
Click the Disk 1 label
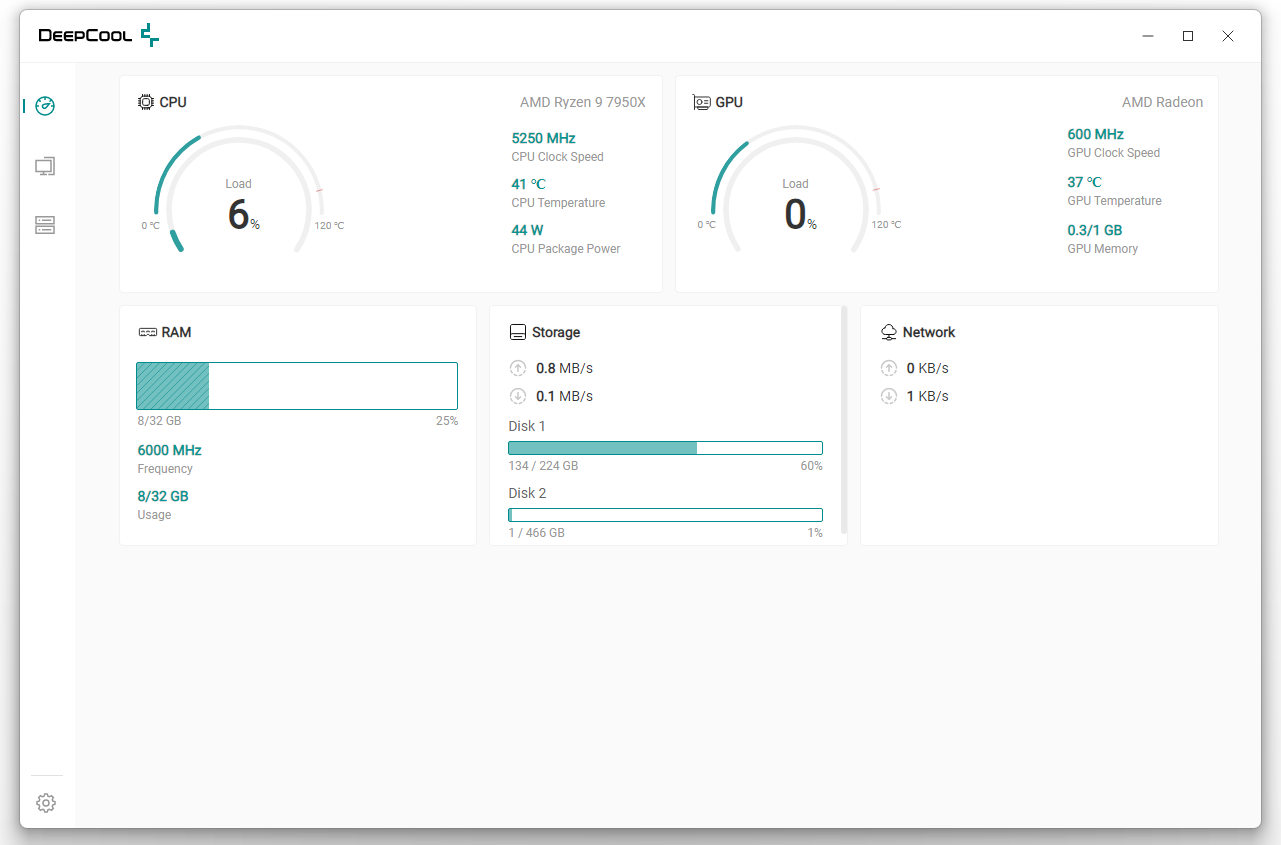pyautogui.click(x=527, y=426)
